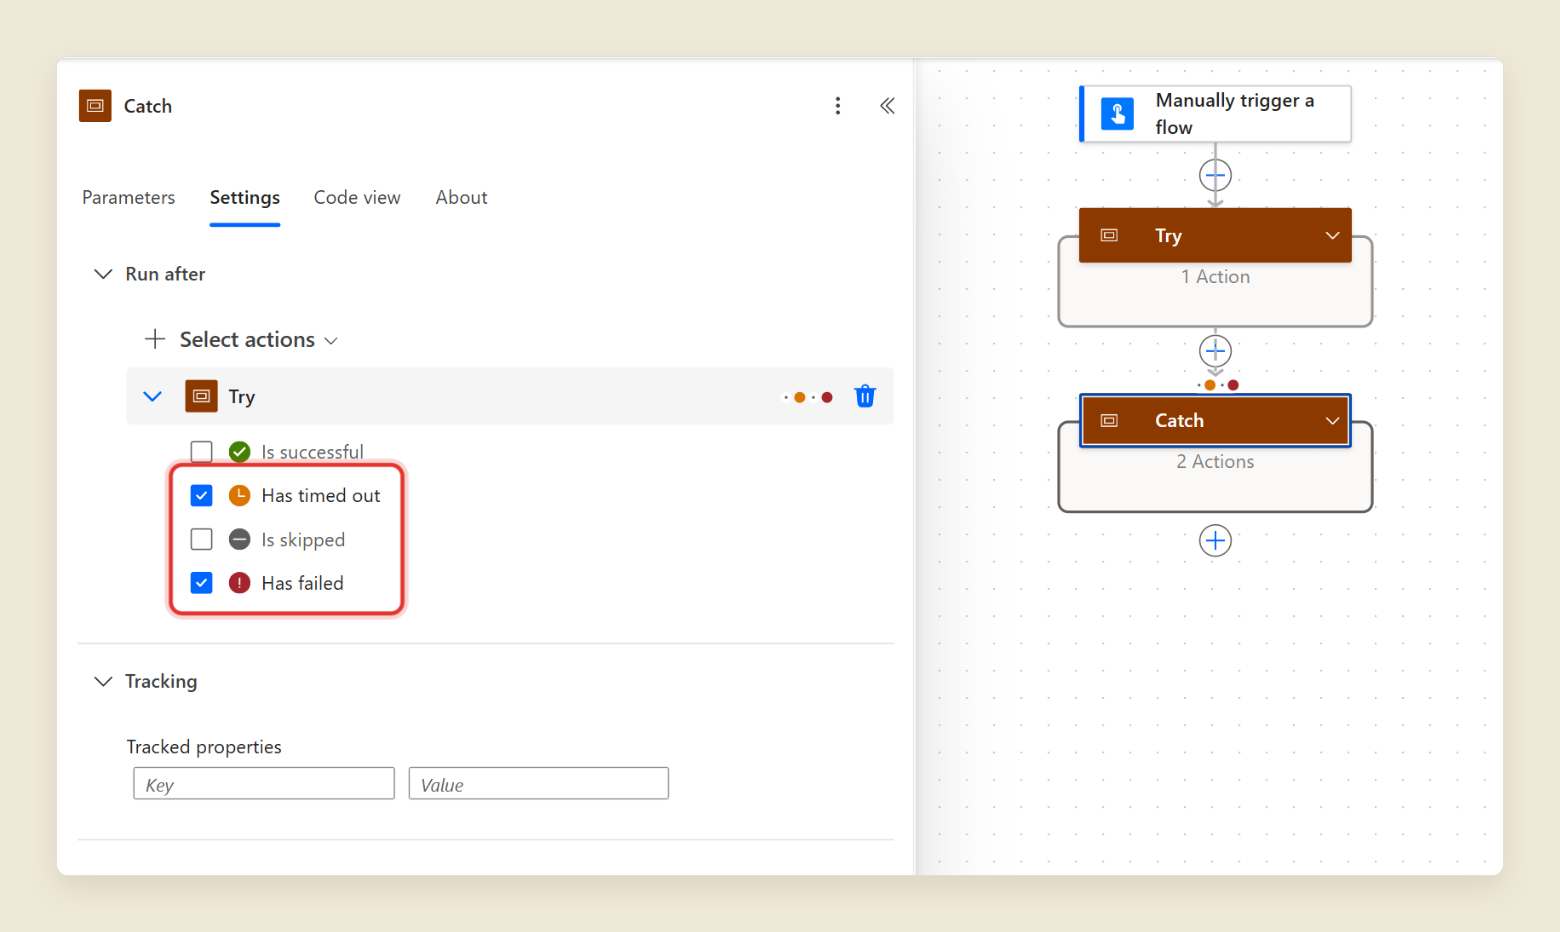1560x932 pixels.
Task: Enable the Is successful checkbox
Action: click(x=201, y=452)
